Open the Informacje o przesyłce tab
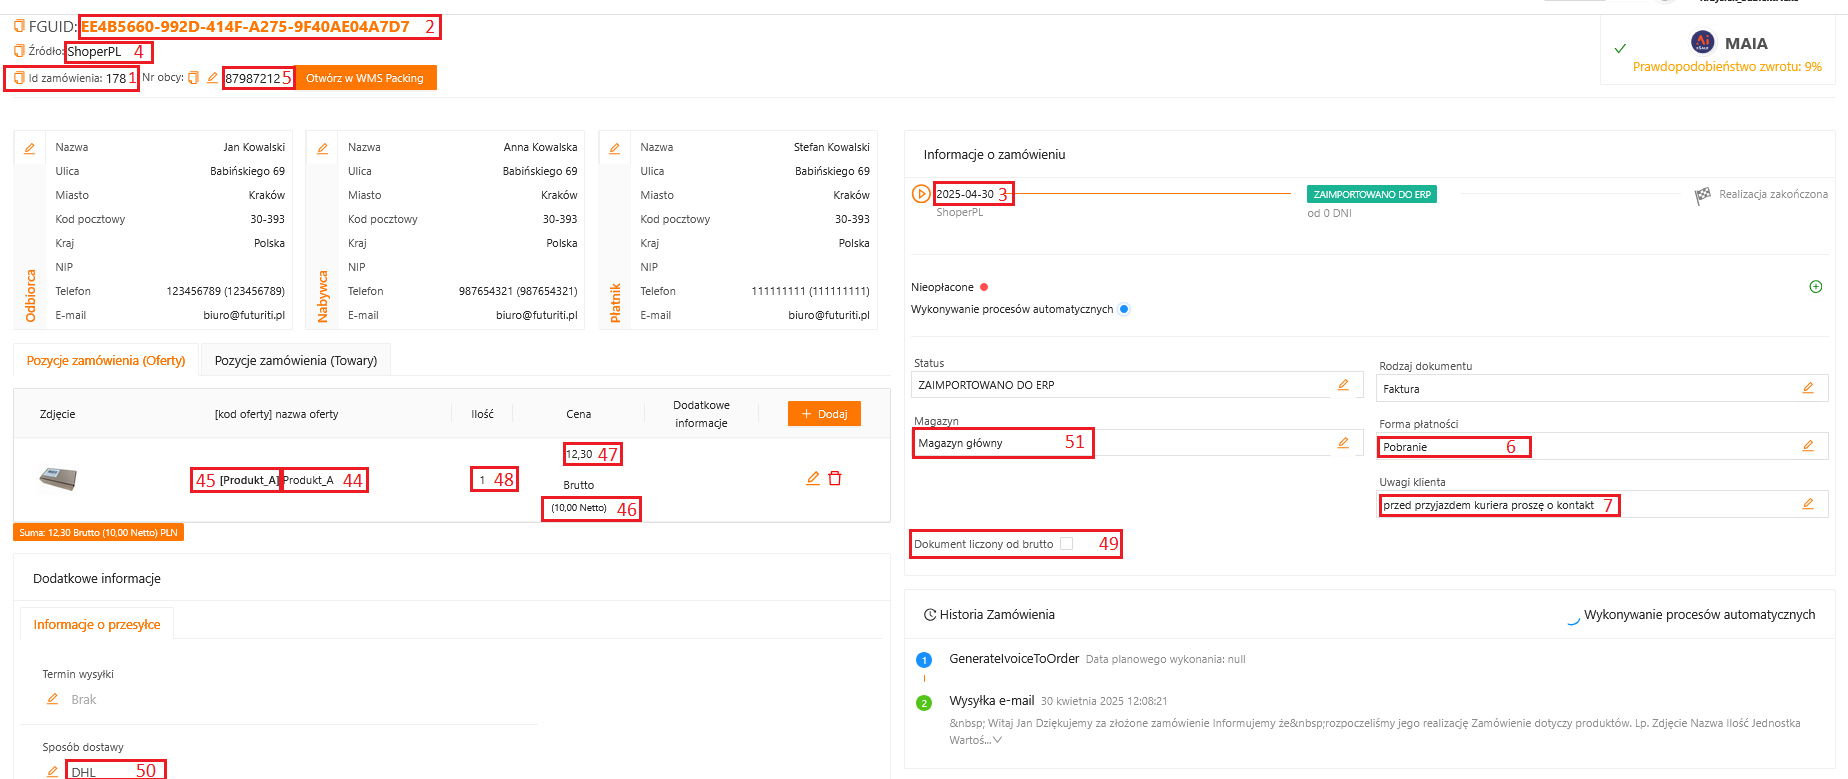Image resolution: width=1848 pixels, height=779 pixels. point(97,625)
